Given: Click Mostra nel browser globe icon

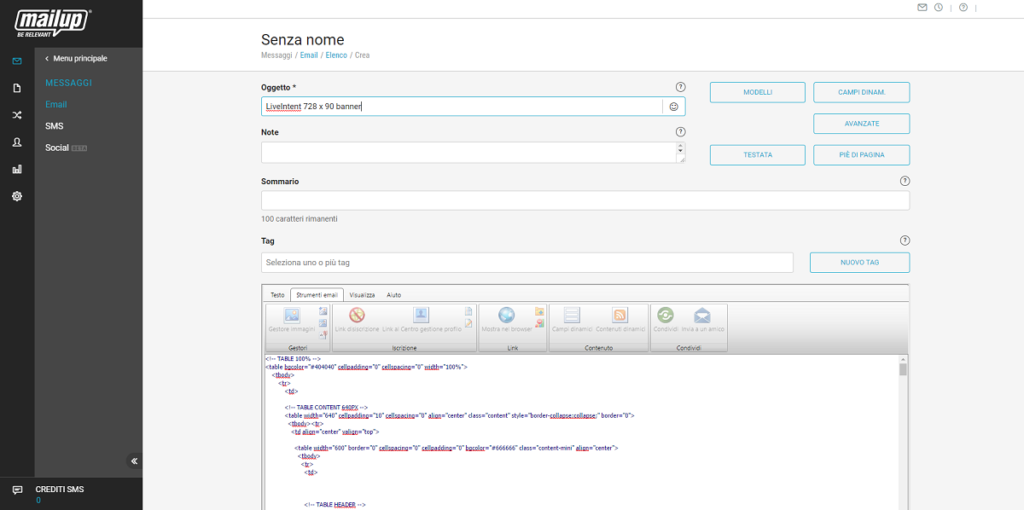Looking at the screenshot, I should [506, 318].
